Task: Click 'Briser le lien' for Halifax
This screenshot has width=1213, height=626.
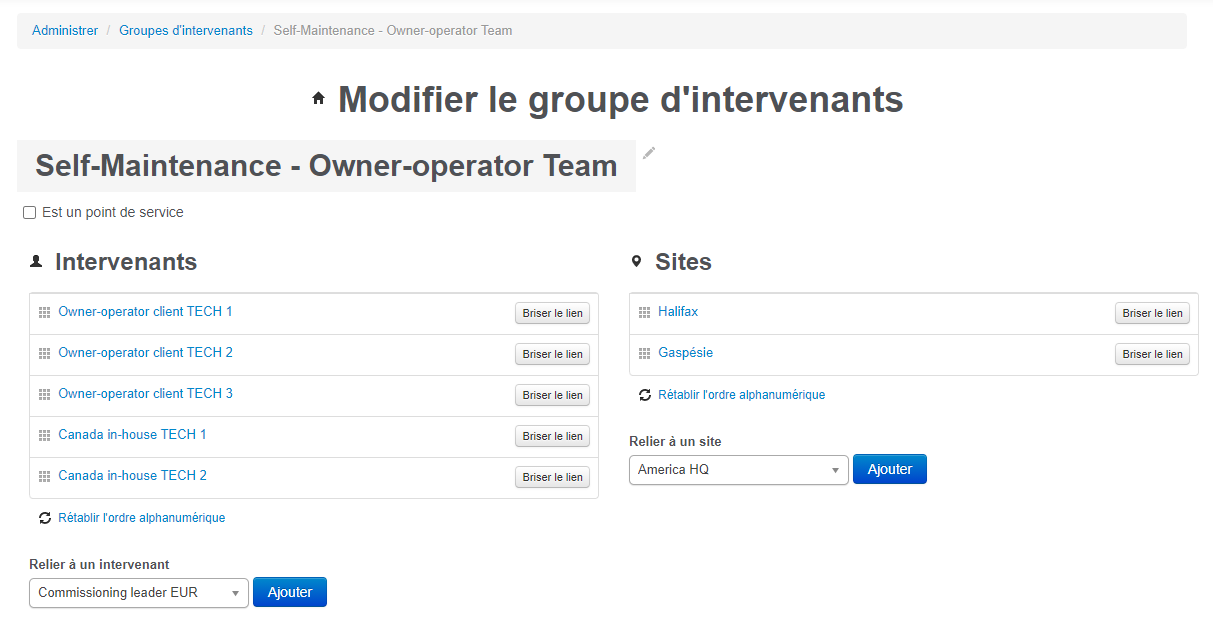Action: [1151, 312]
